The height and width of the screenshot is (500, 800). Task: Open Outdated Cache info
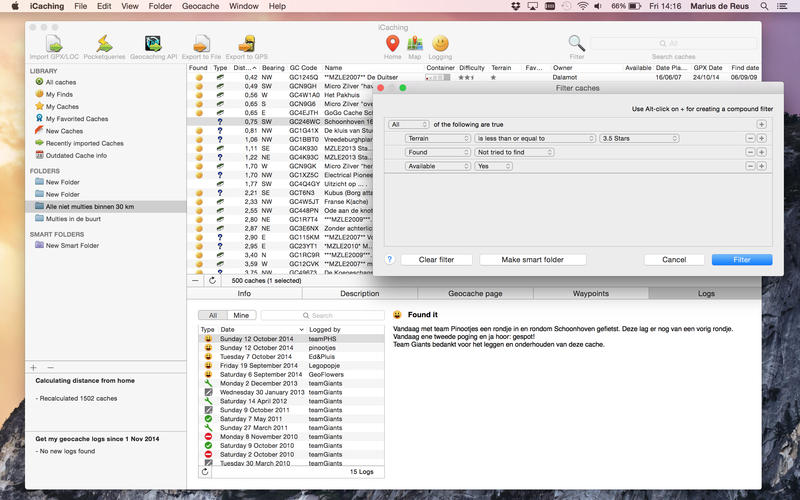pyautogui.click(x=76, y=156)
